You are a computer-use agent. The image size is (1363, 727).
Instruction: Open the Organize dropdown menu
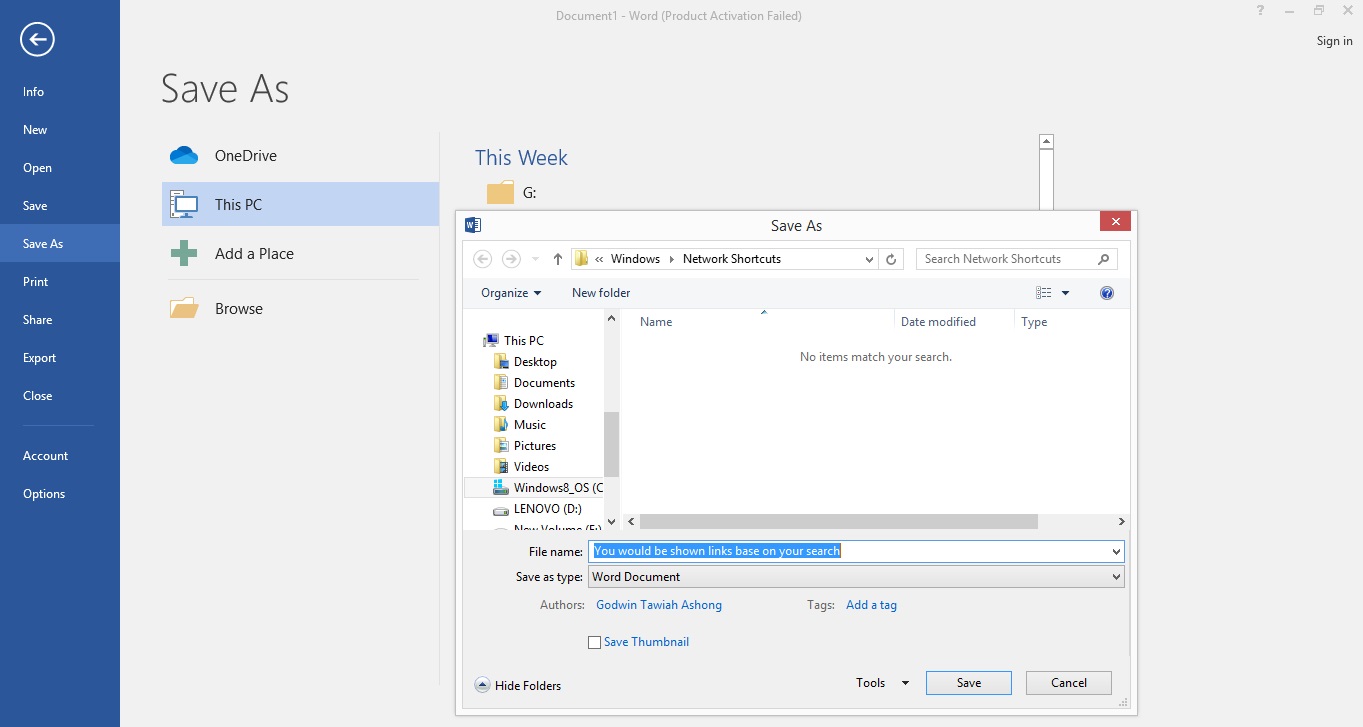pyautogui.click(x=511, y=293)
